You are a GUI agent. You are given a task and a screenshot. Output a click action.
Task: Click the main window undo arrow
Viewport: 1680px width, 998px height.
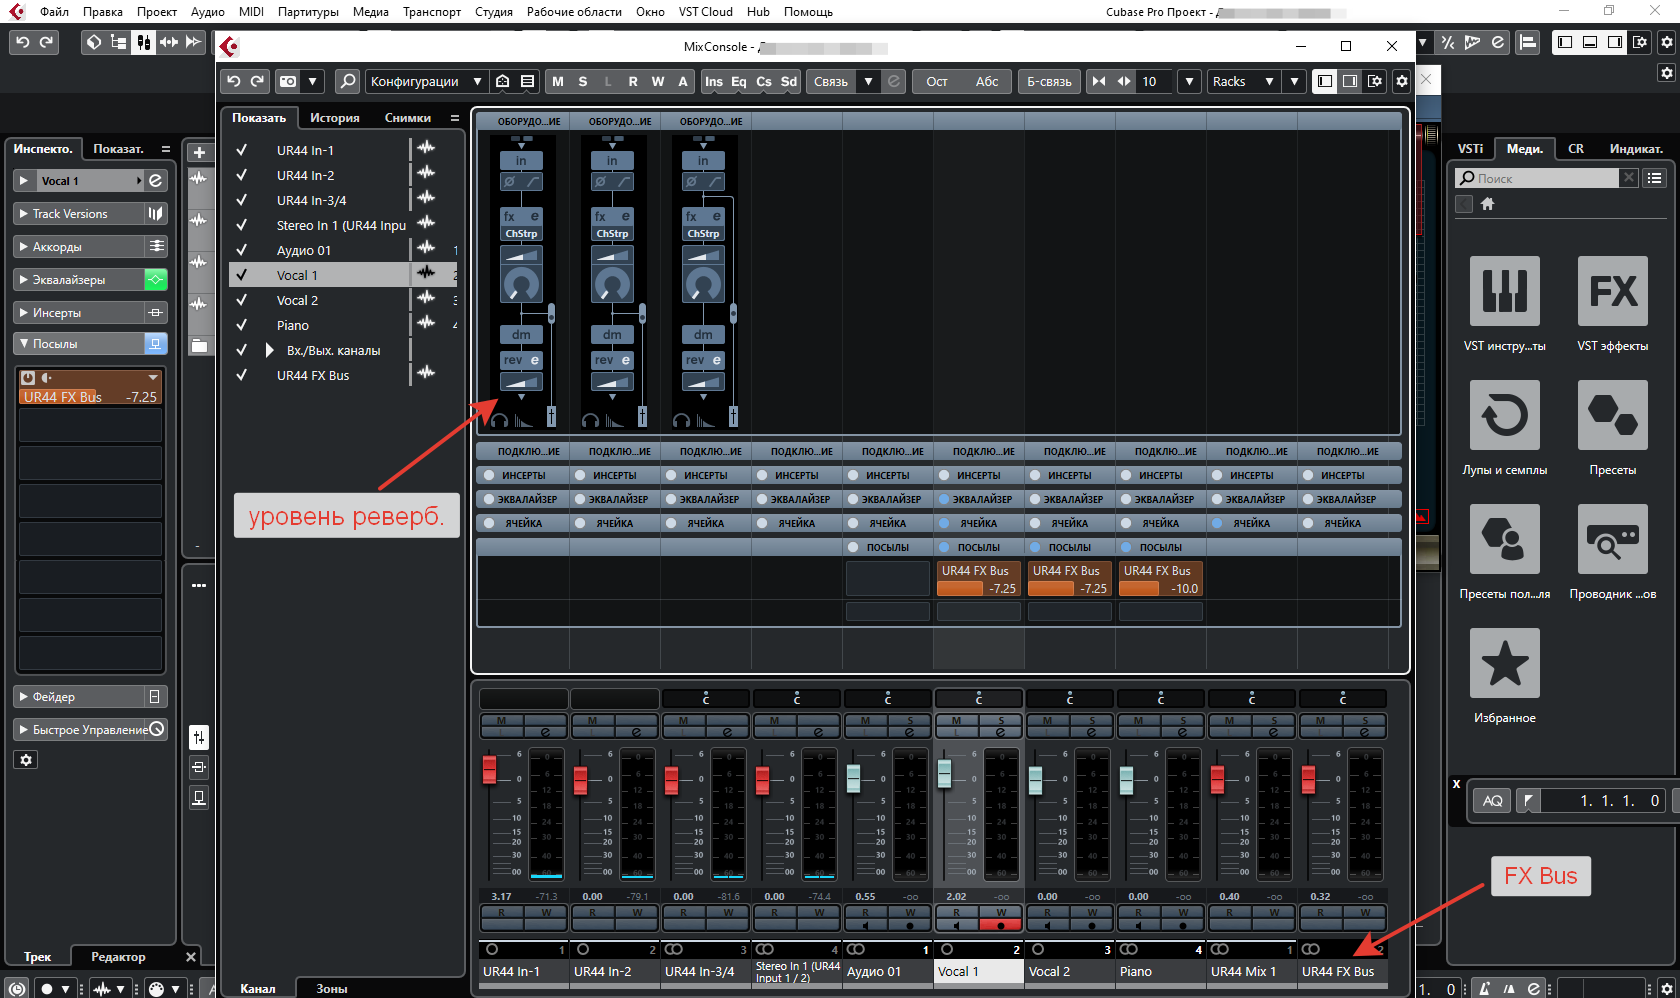(x=22, y=42)
